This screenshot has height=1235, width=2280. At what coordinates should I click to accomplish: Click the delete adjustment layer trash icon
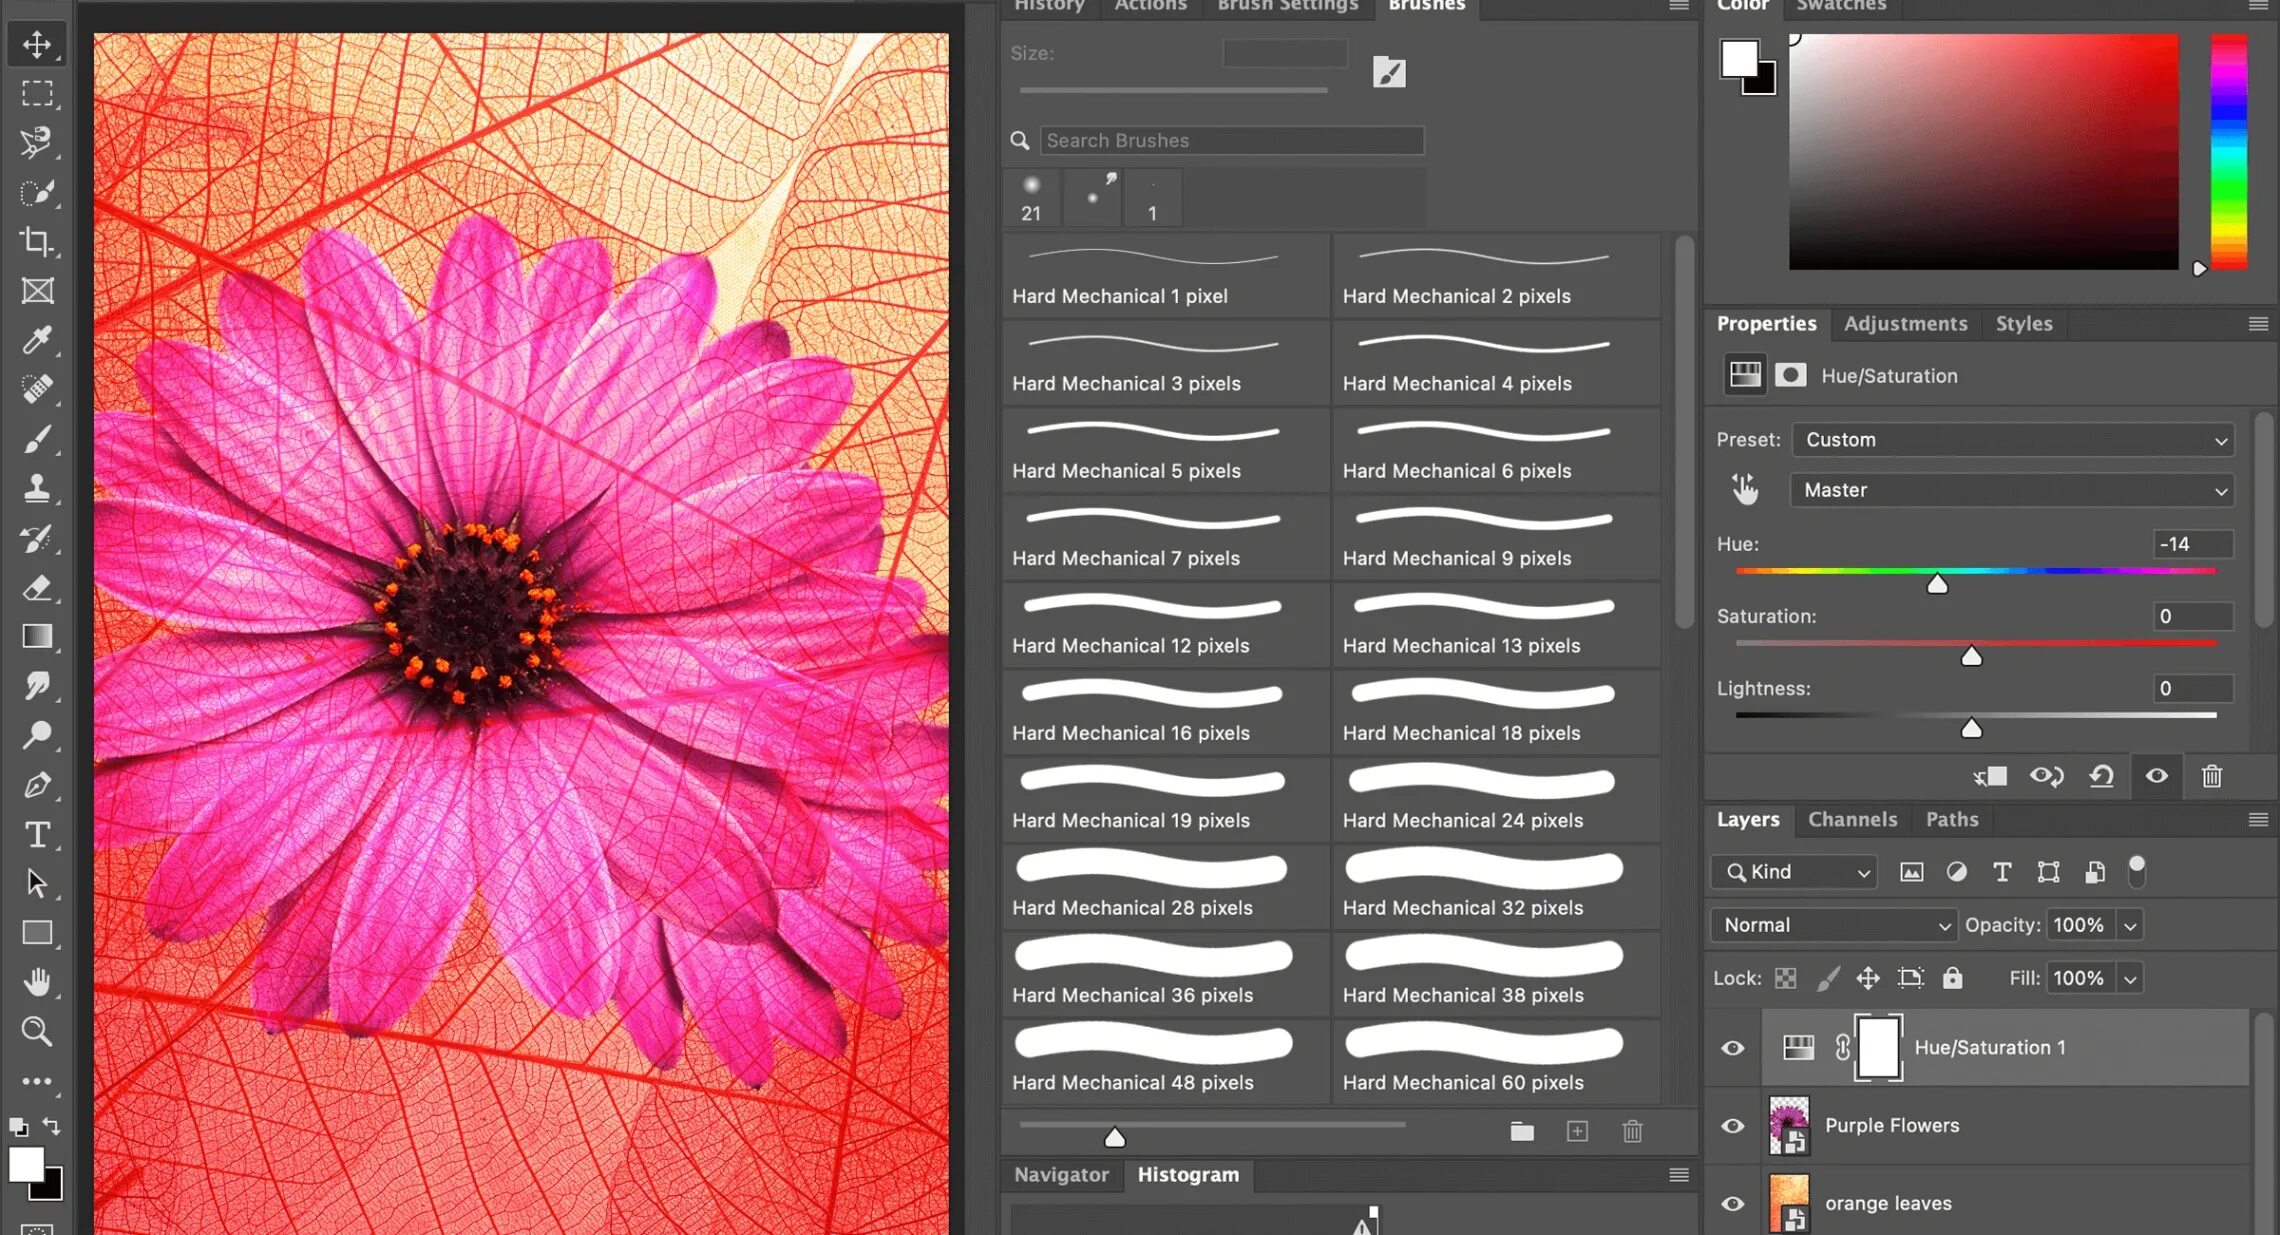pos(2211,776)
